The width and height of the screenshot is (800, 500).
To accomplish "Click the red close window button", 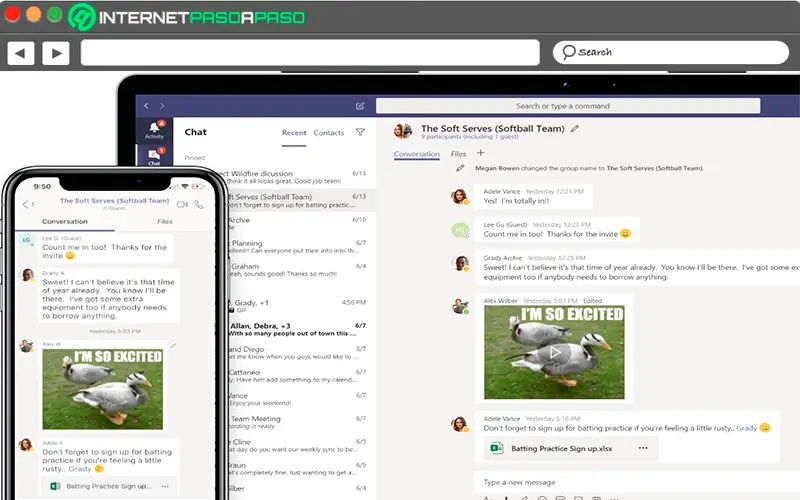I will (12, 14).
